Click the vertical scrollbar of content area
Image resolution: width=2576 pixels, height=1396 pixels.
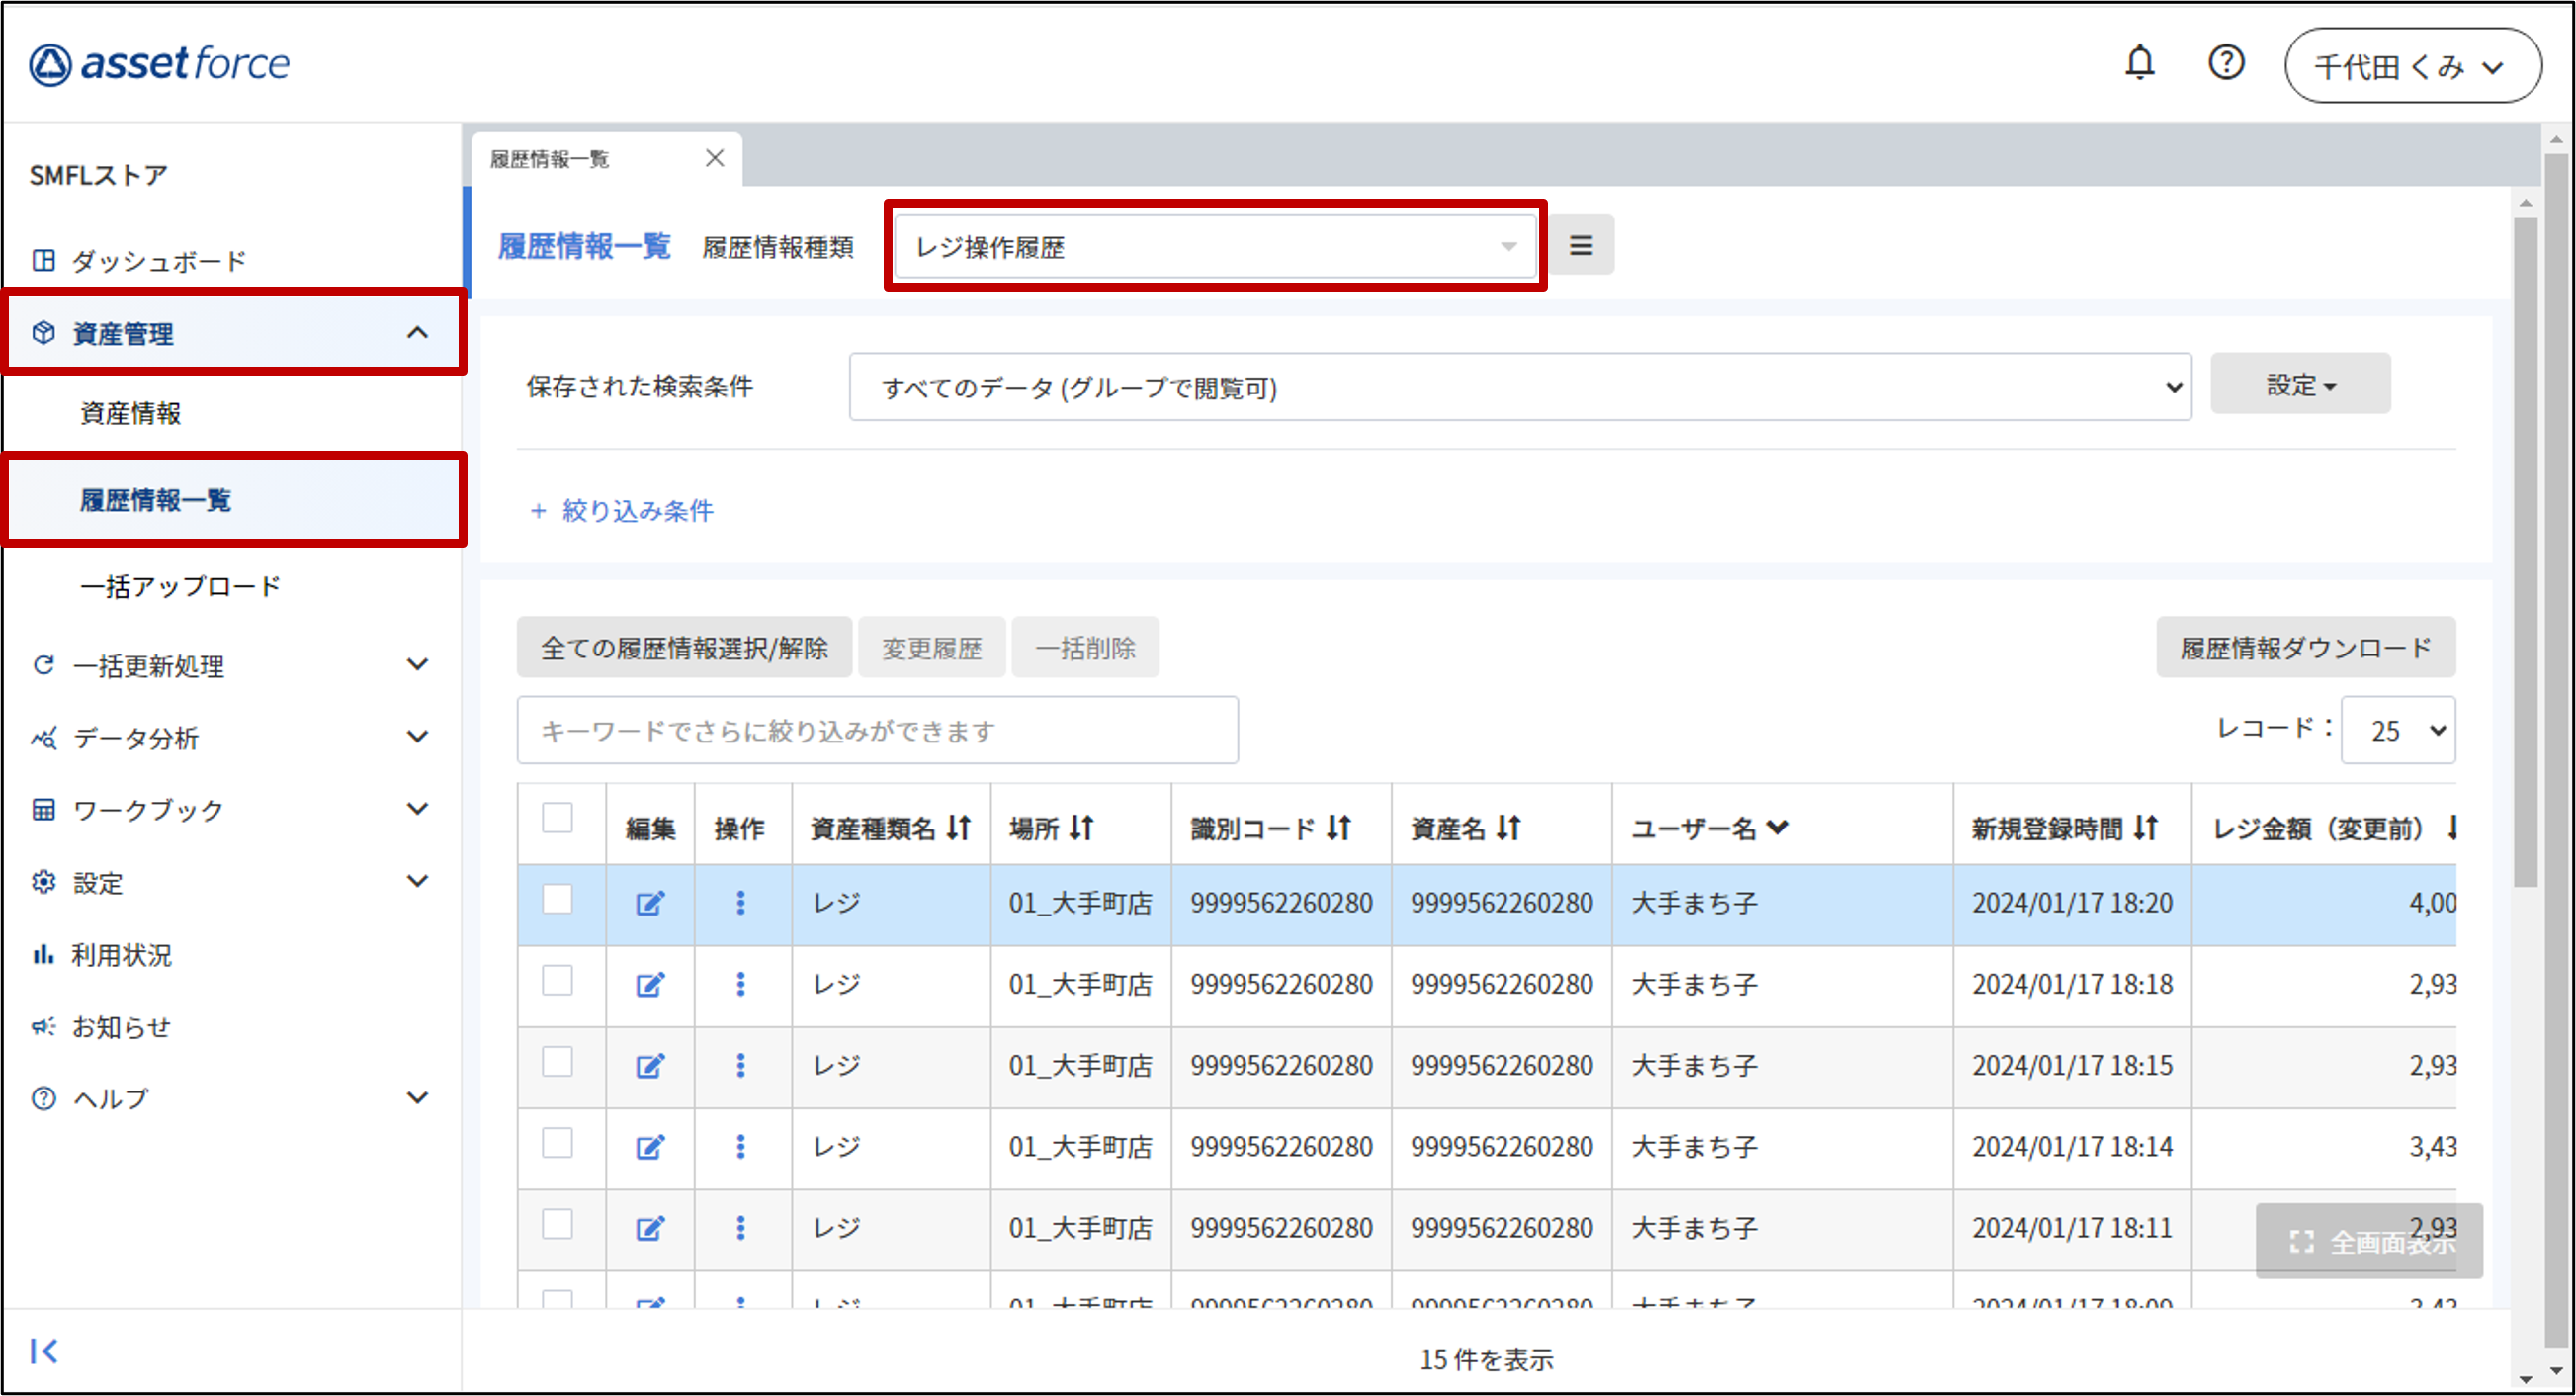pyautogui.click(x=2525, y=550)
